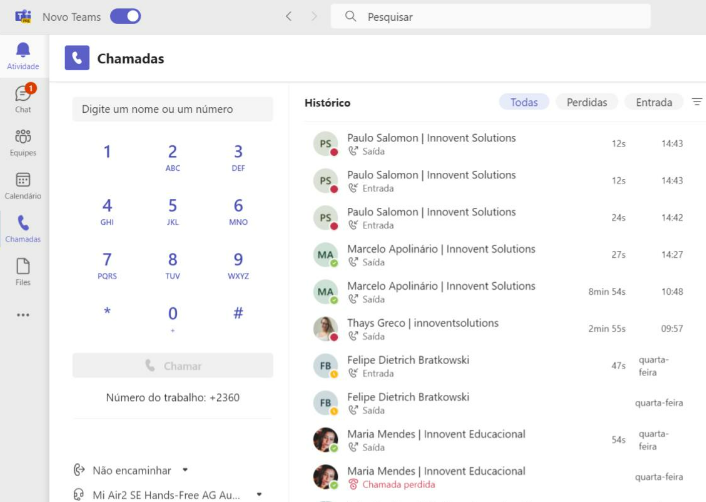Click the call forwarding icon
The width and height of the screenshot is (706, 502).
(79, 470)
